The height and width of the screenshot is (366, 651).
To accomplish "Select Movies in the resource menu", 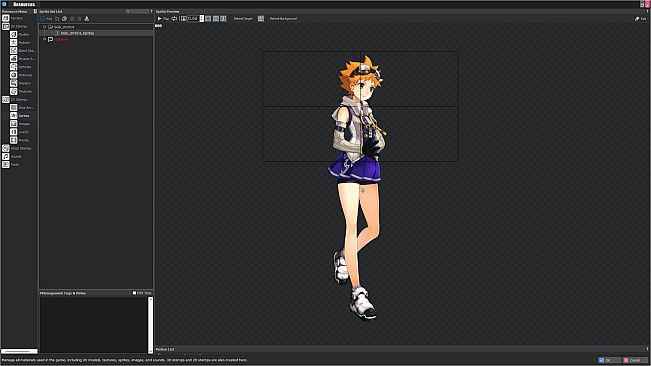I will pyautogui.click(x=20, y=140).
